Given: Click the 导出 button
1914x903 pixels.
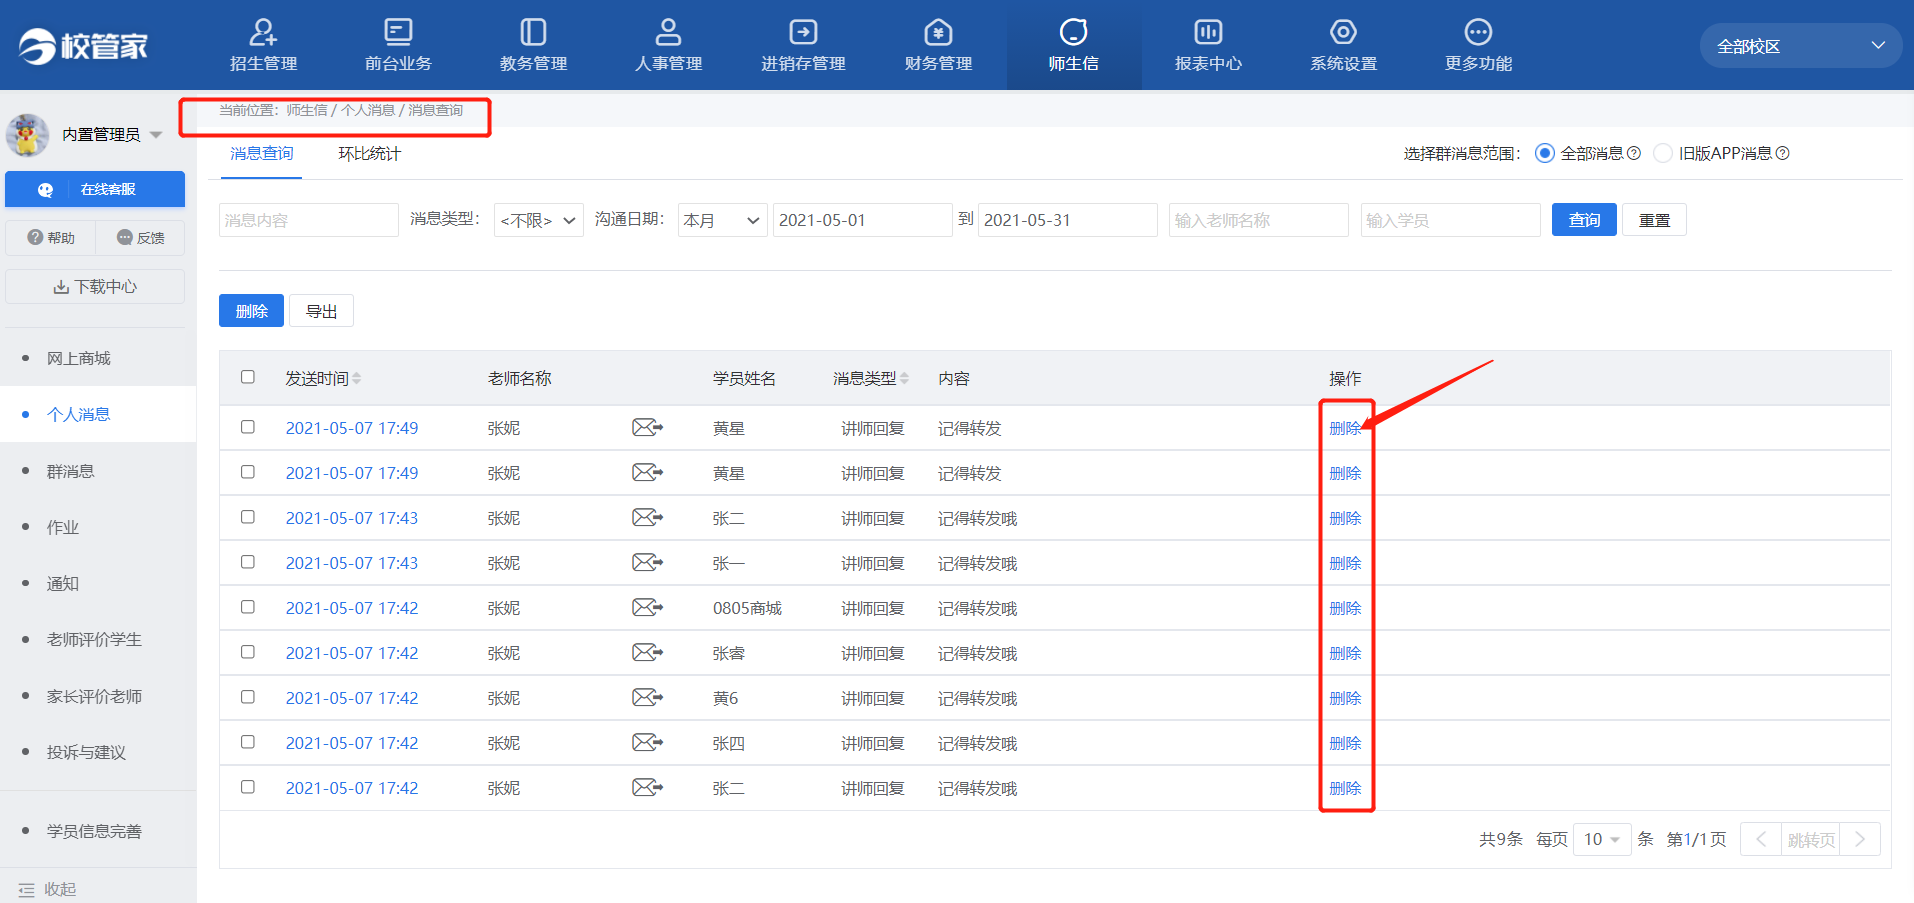Looking at the screenshot, I should tap(321, 311).
